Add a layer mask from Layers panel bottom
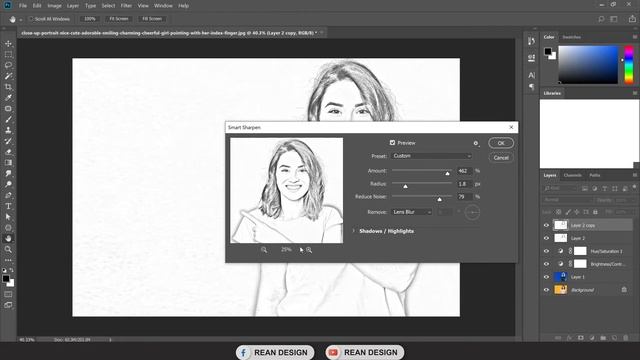Image resolution: width=640 pixels, height=360 pixels. pyautogui.click(x=581, y=338)
